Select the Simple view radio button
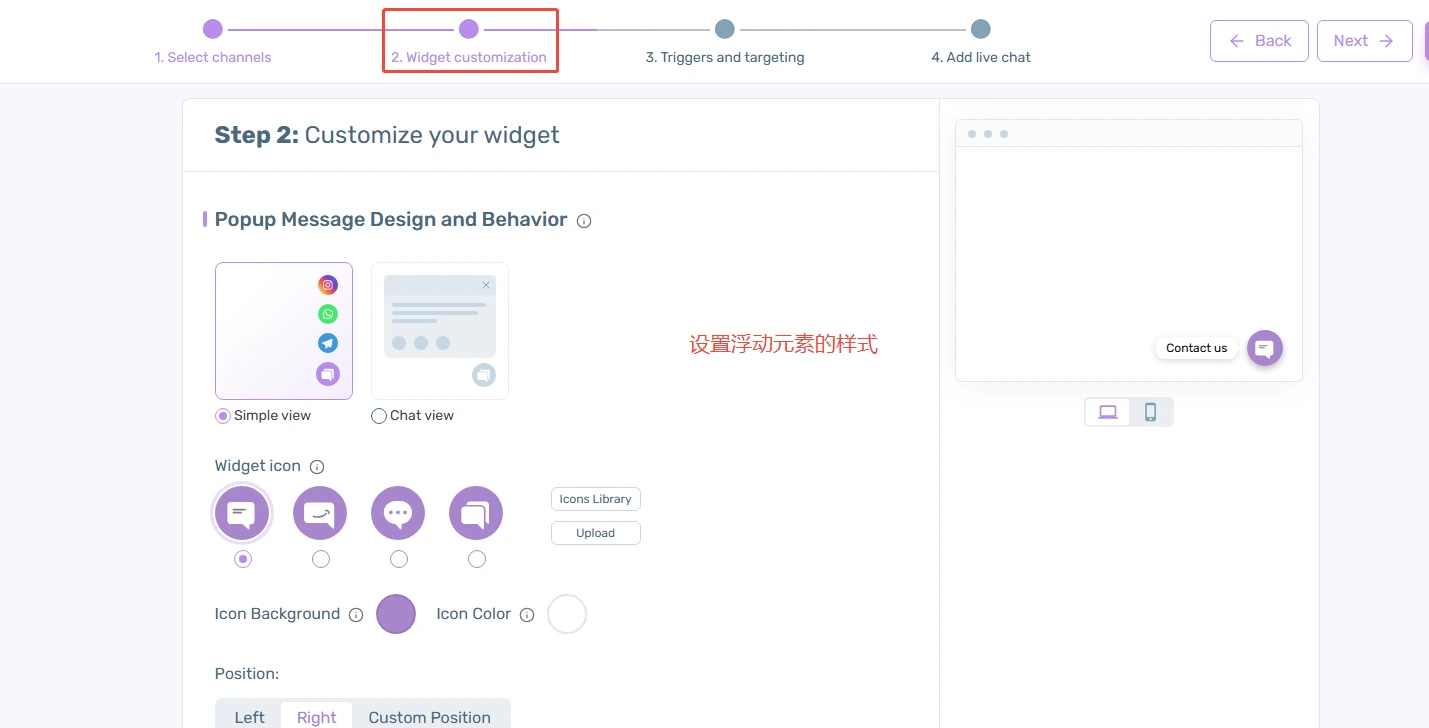The image size is (1429, 728). click(222, 415)
